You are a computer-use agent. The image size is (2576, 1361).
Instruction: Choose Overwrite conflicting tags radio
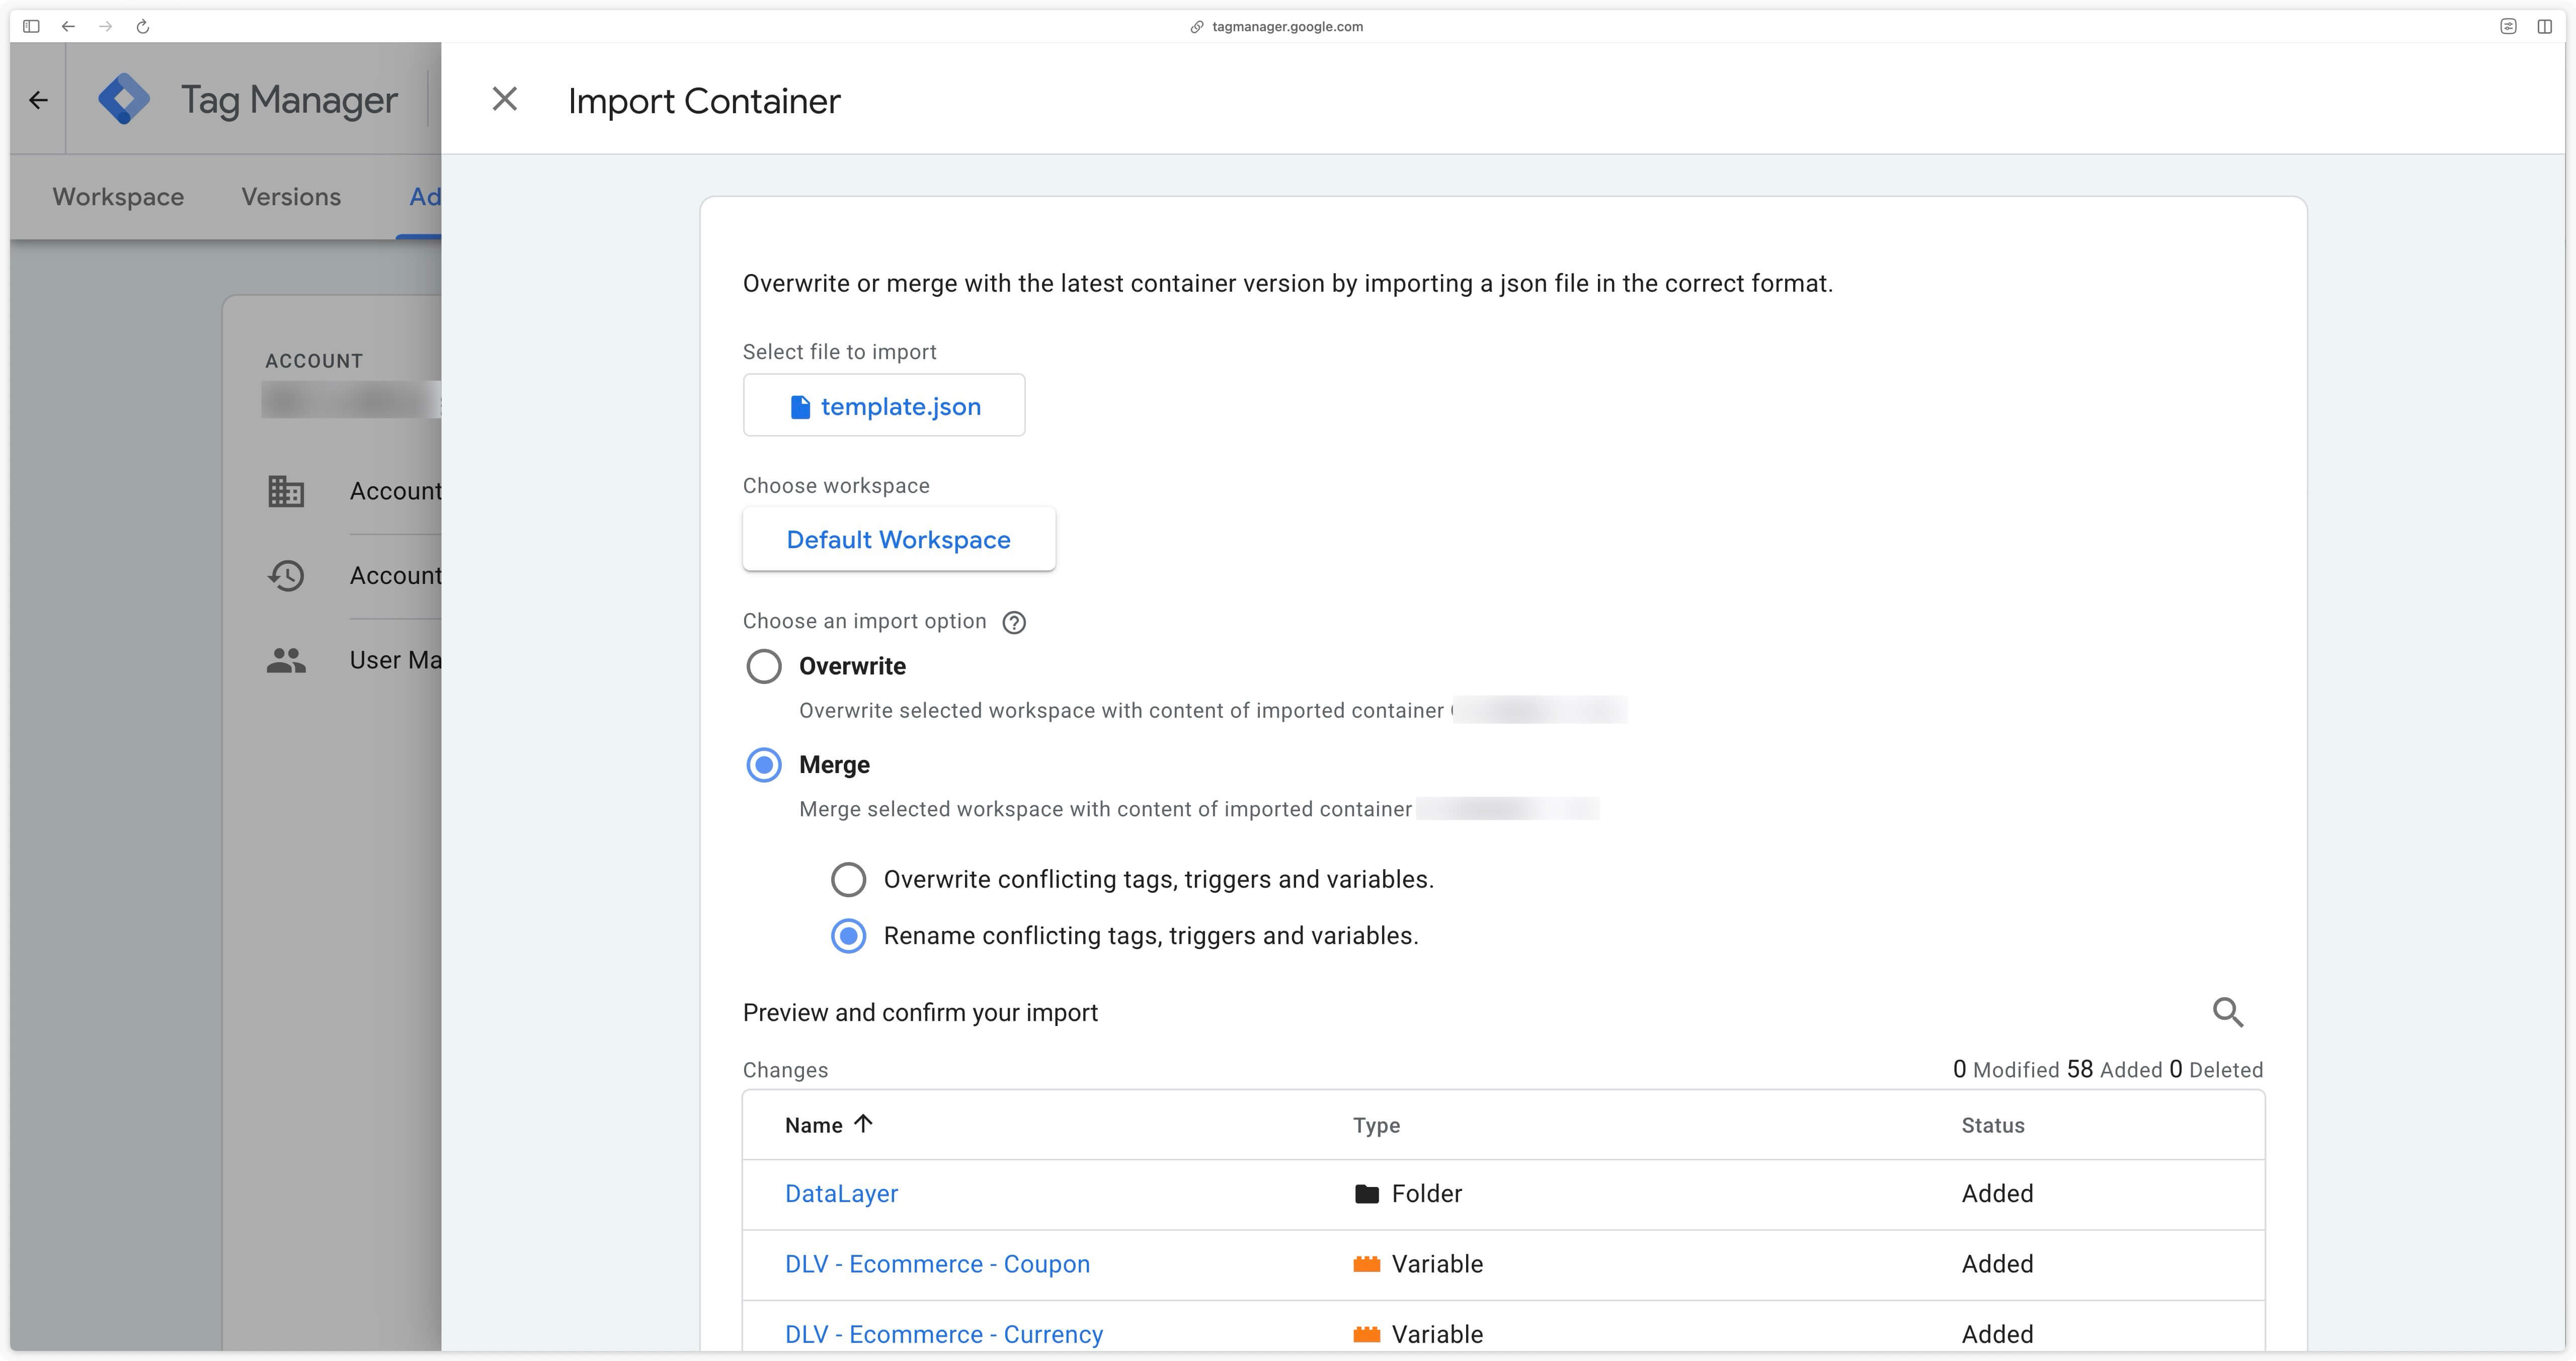tap(849, 880)
